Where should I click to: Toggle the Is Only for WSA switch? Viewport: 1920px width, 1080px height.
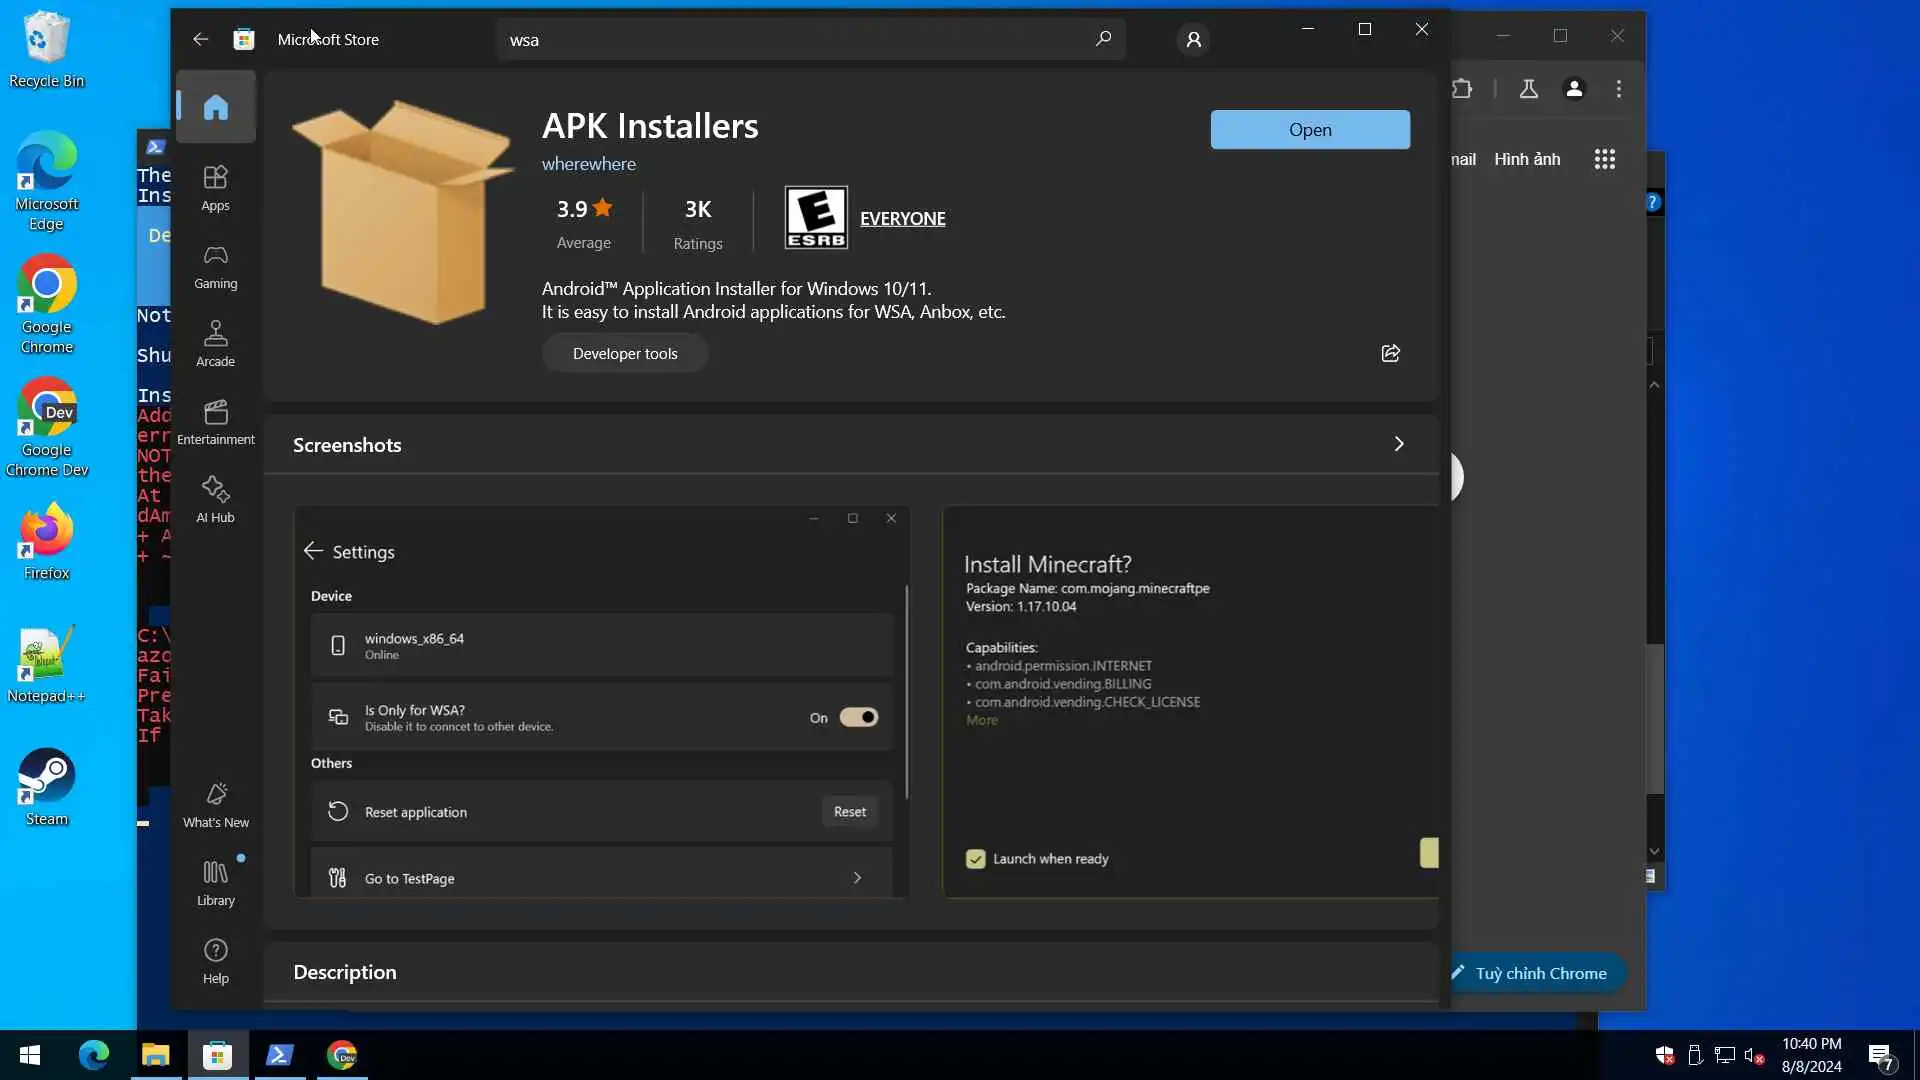(858, 717)
